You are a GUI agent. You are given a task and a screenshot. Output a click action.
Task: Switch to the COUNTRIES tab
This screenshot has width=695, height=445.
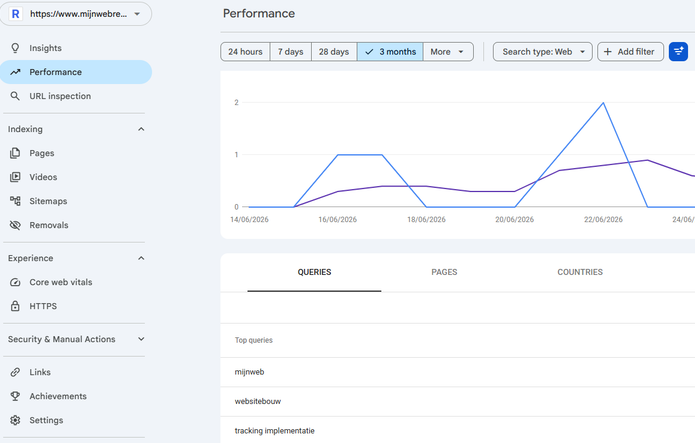[580, 272]
